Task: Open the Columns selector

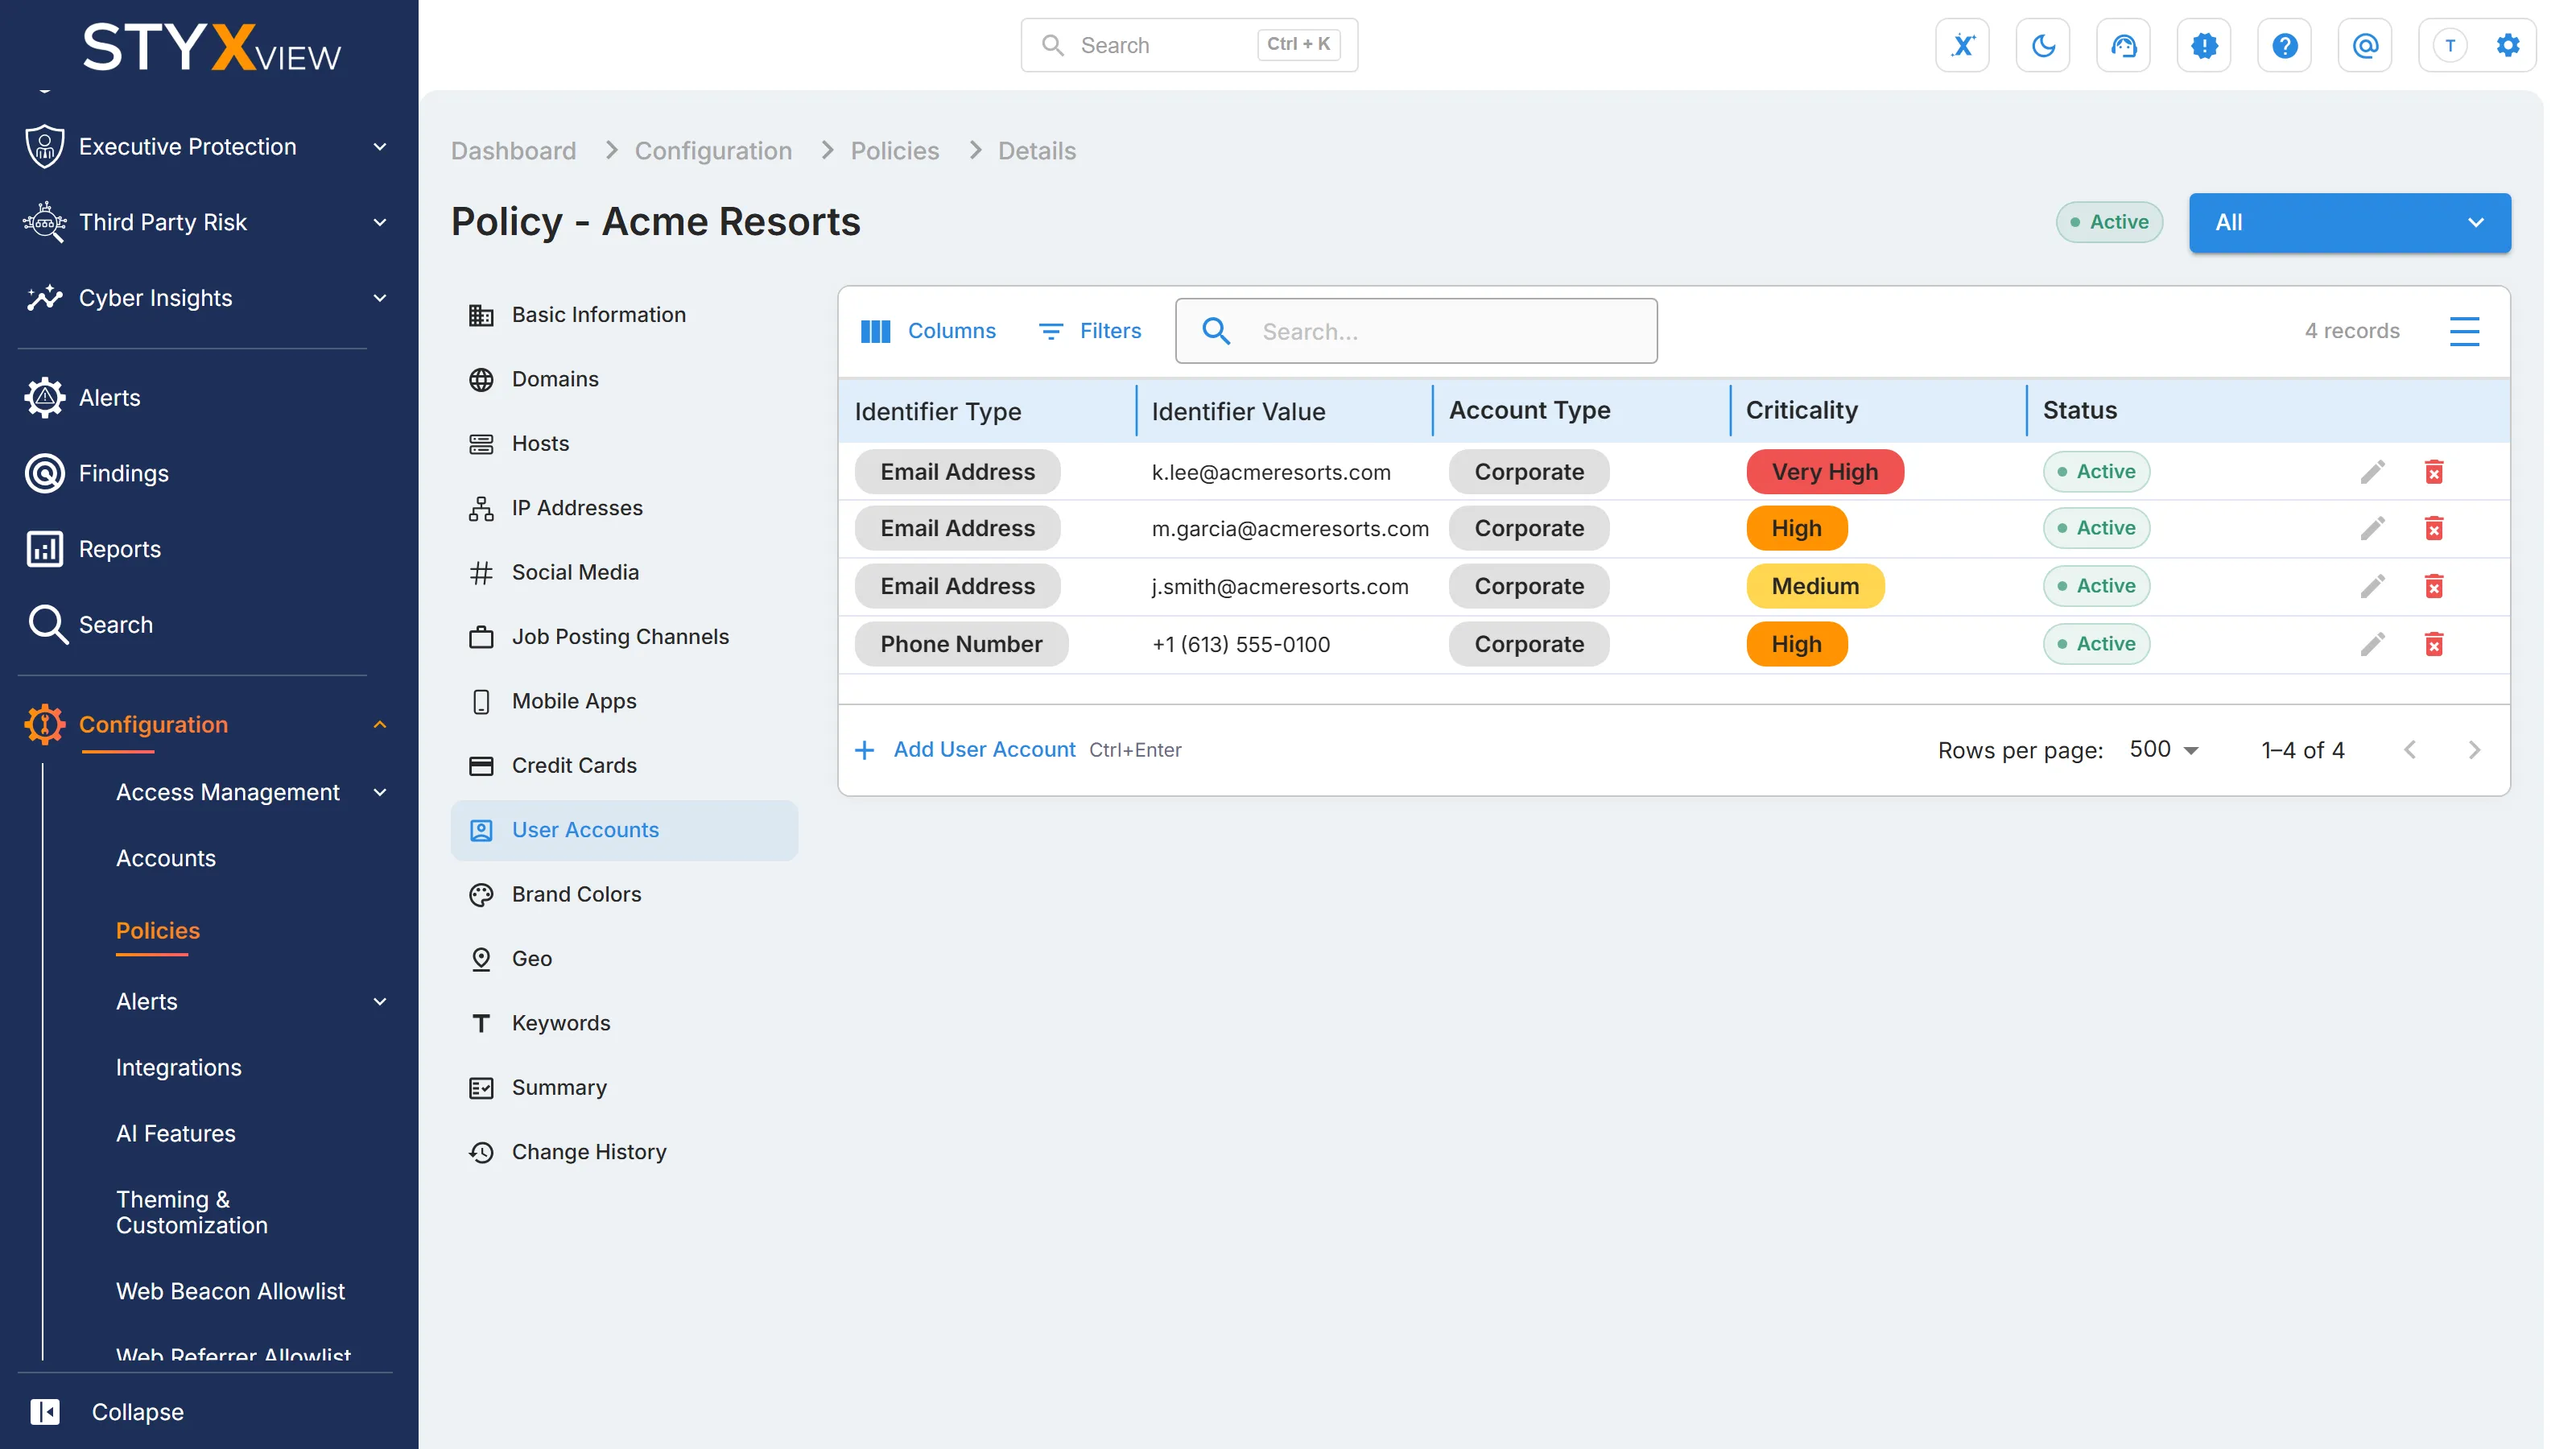Action: 928,331
